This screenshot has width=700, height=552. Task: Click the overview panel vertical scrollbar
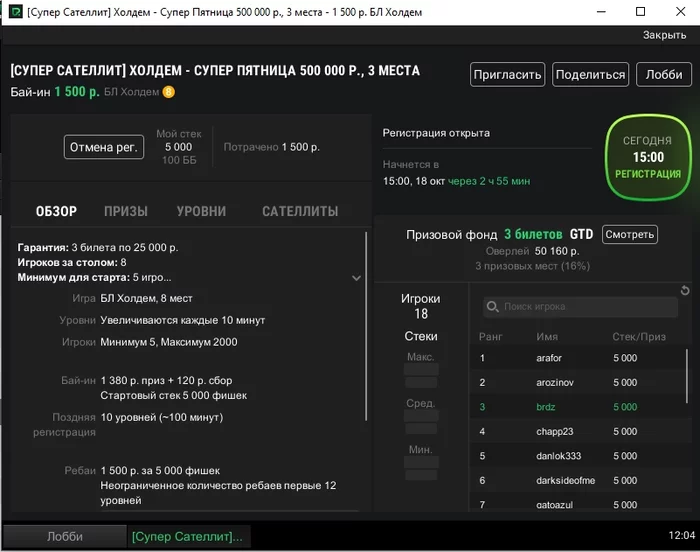pyautogui.click(x=366, y=326)
